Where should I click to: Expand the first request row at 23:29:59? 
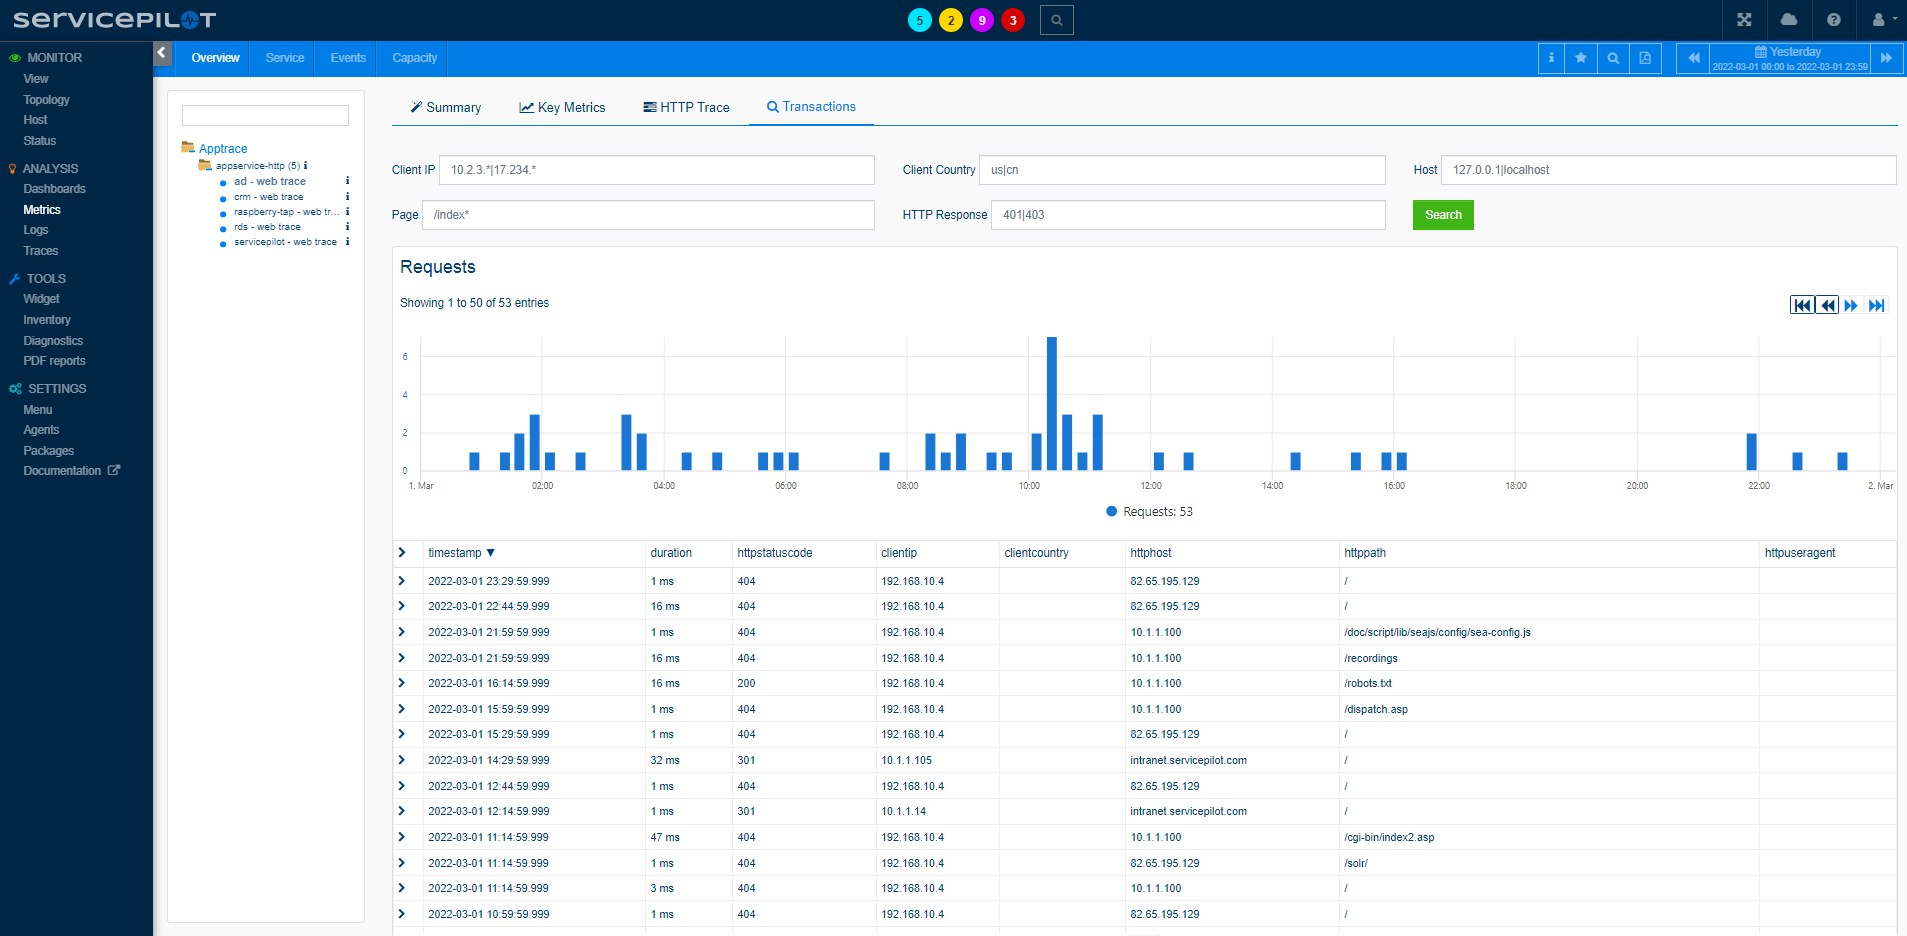pos(402,581)
